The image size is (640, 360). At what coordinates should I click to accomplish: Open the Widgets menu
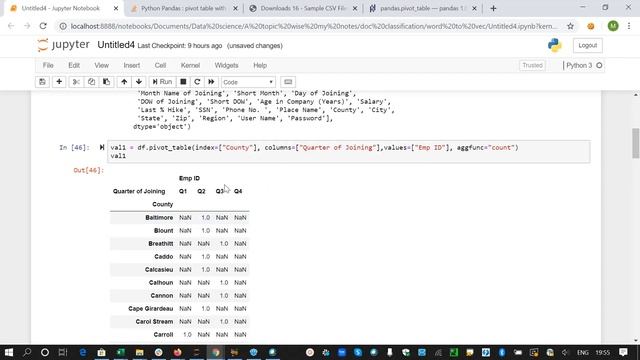click(x=226, y=65)
